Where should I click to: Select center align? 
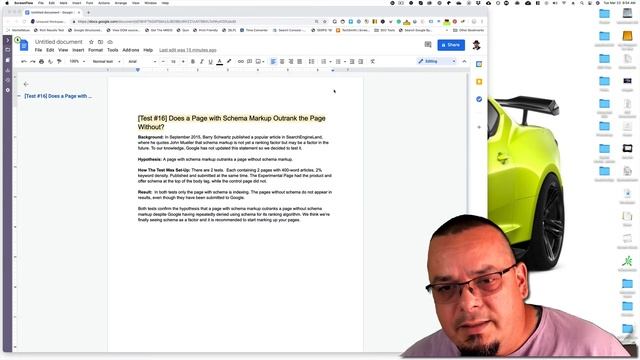point(282,61)
